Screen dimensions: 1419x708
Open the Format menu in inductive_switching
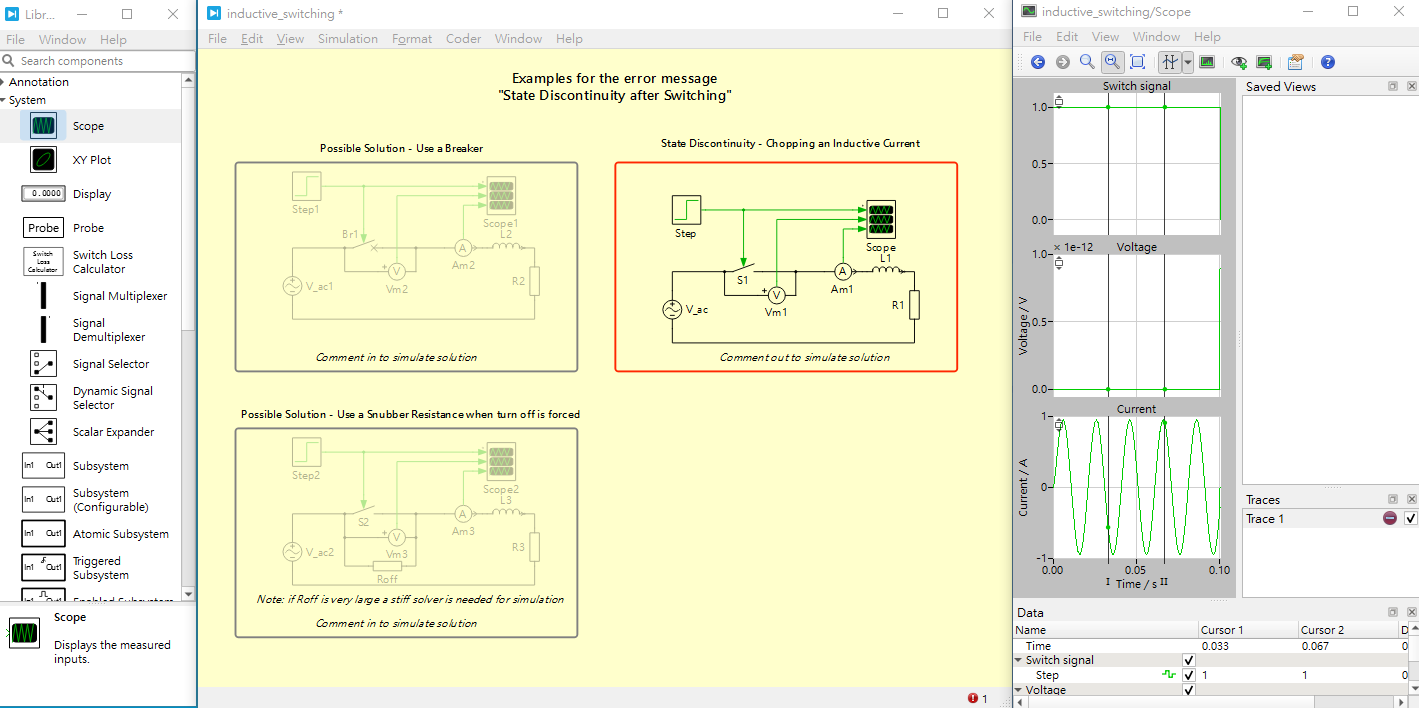pos(412,39)
